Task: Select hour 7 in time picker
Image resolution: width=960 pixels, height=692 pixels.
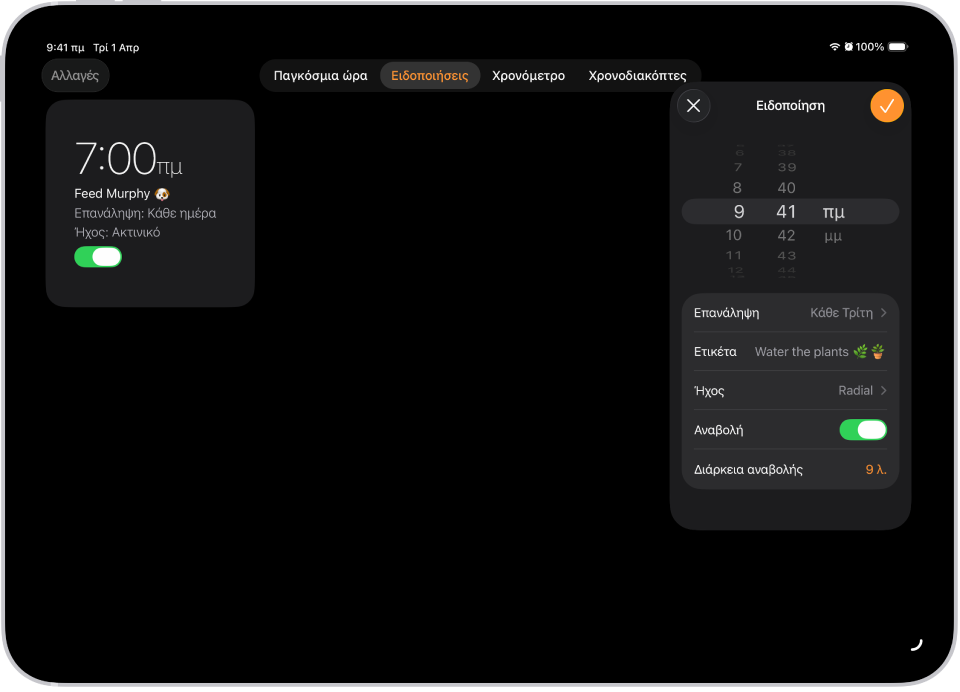Action: coord(738,168)
